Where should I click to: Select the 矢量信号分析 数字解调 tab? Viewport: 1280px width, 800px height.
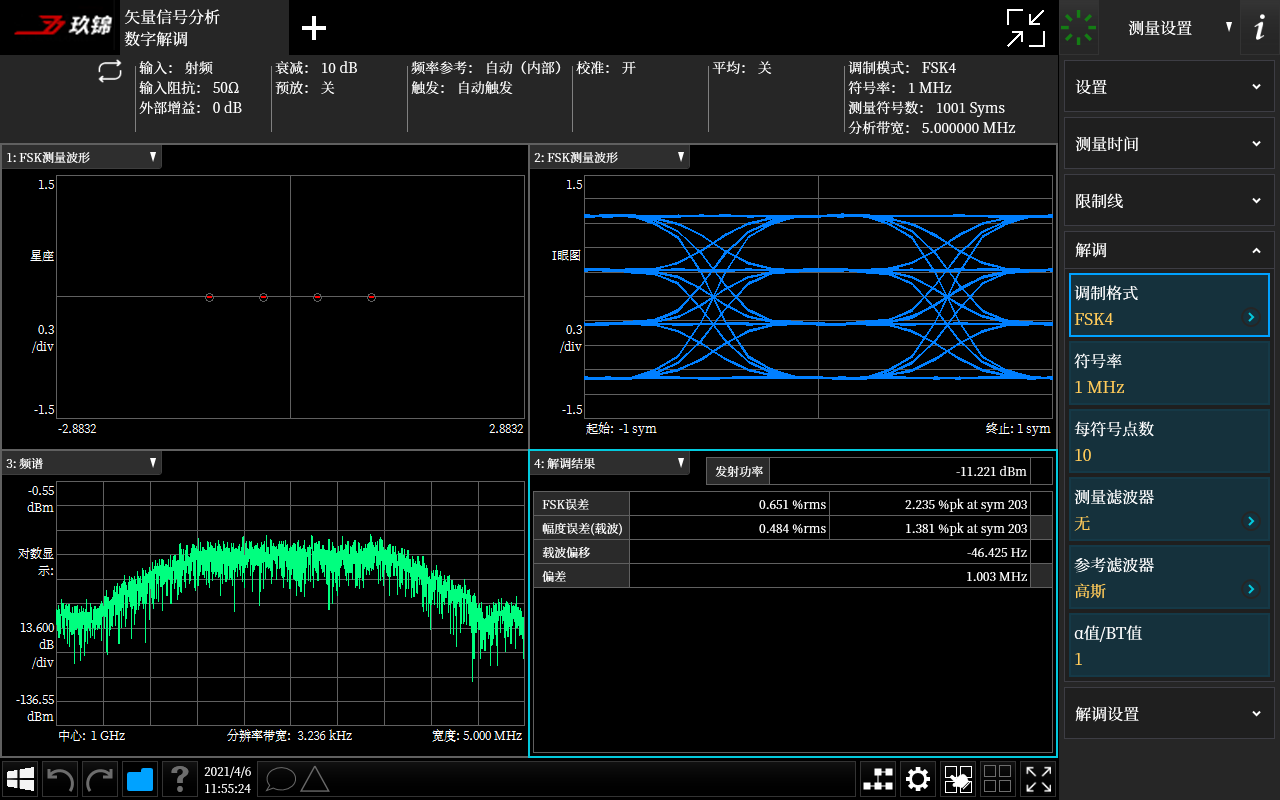click(x=204, y=28)
